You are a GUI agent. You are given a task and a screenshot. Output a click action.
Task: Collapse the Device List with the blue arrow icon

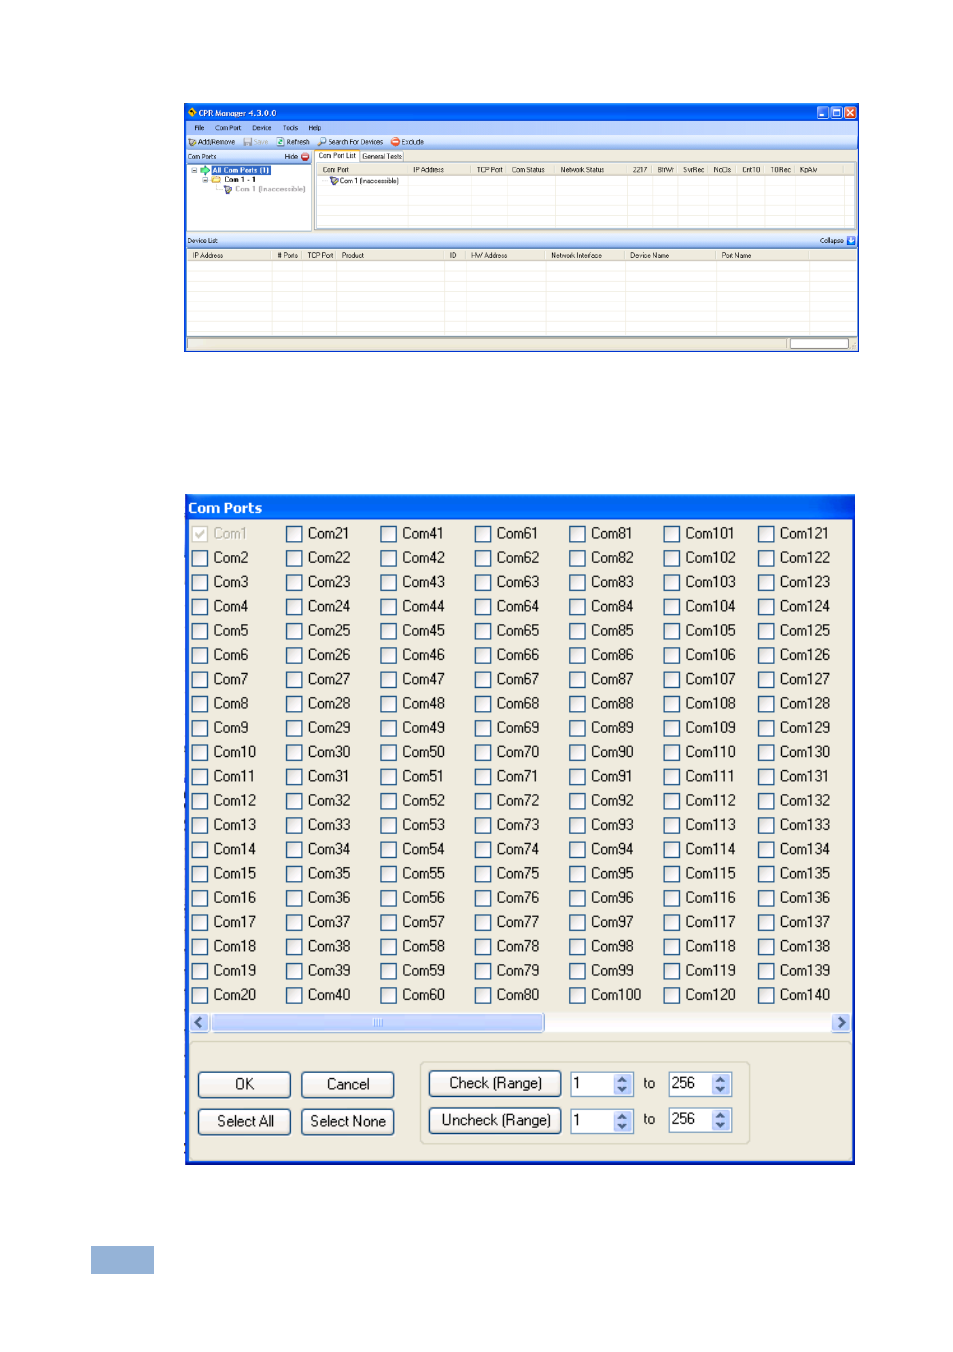pos(851,241)
